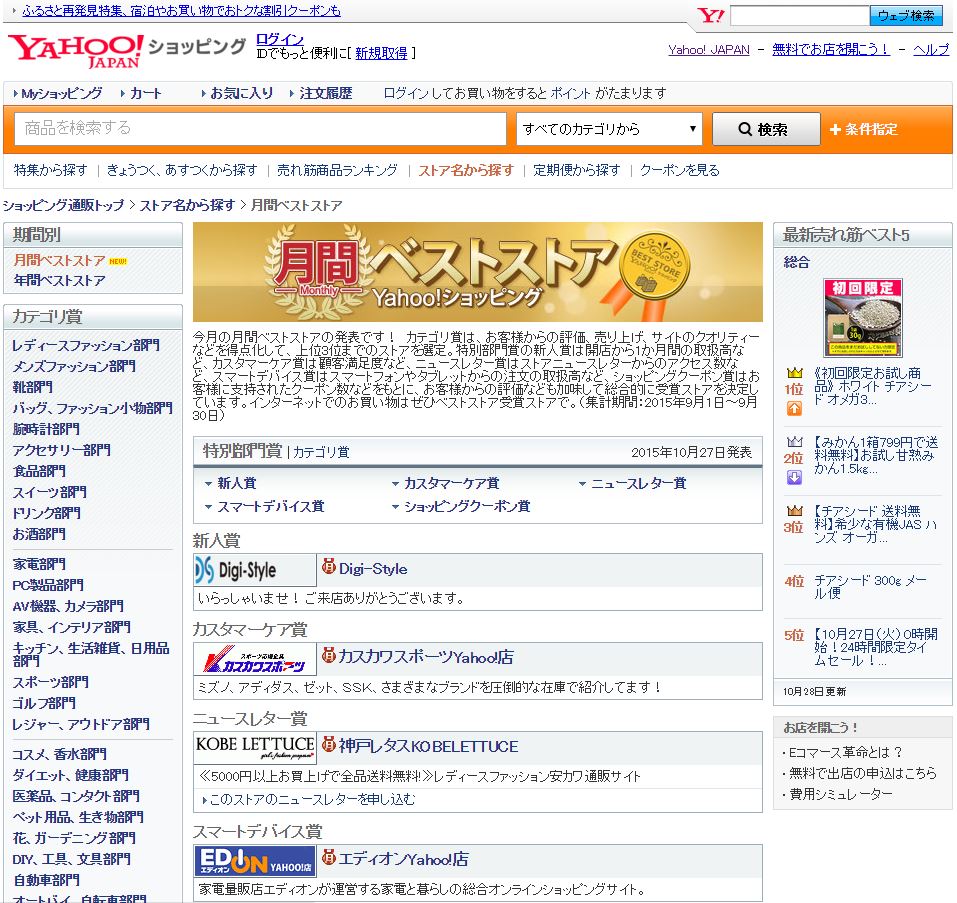Open レディースファッション部門 category

tap(86, 346)
